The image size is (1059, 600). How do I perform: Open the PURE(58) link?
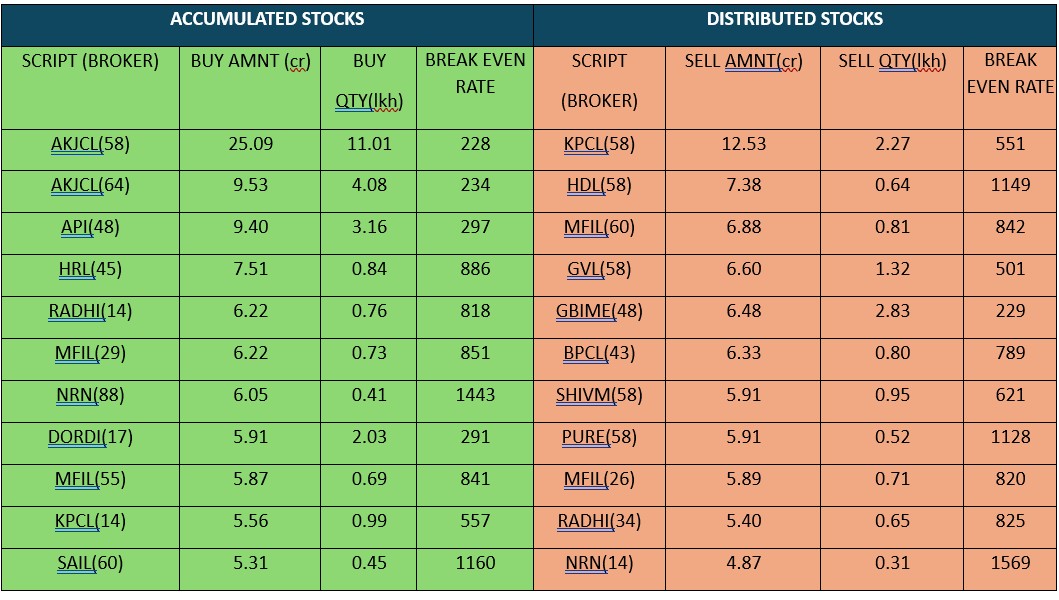pyautogui.click(x=599, y=438)
